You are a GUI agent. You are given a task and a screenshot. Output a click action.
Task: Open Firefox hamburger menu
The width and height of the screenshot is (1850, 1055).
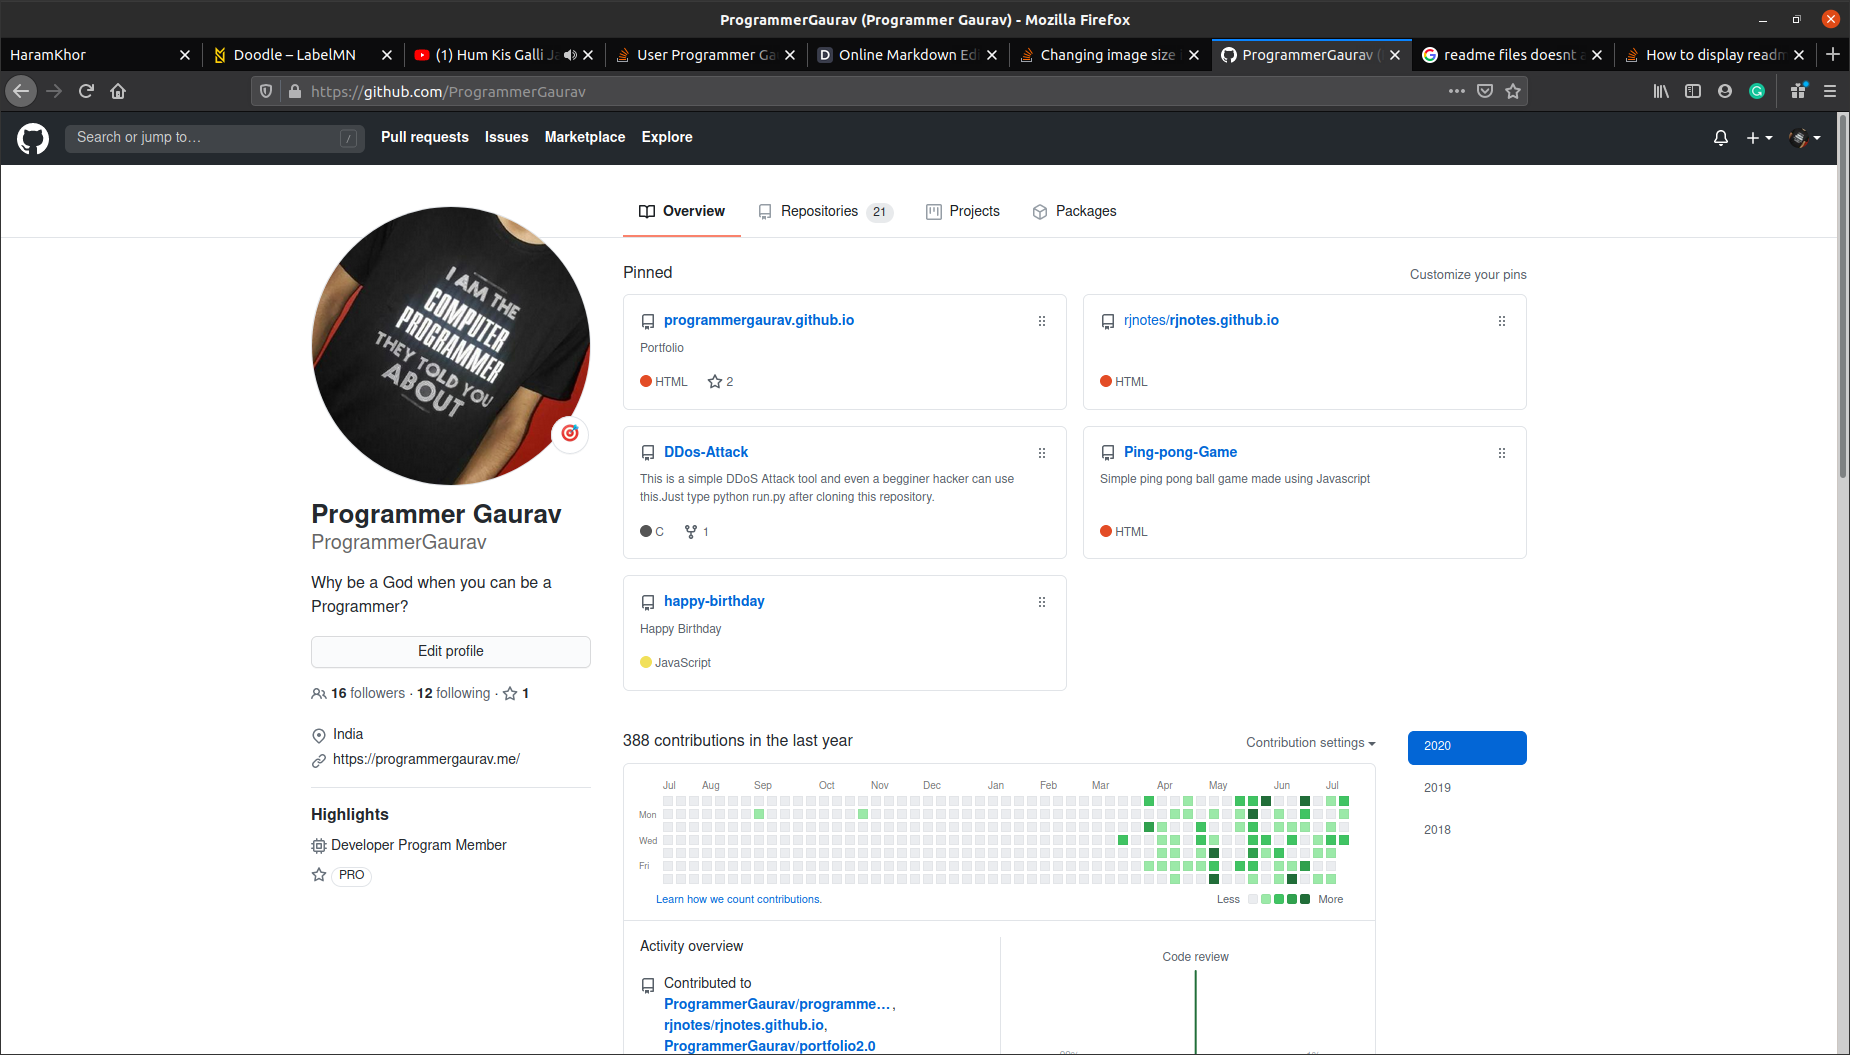click(1830, 91)
